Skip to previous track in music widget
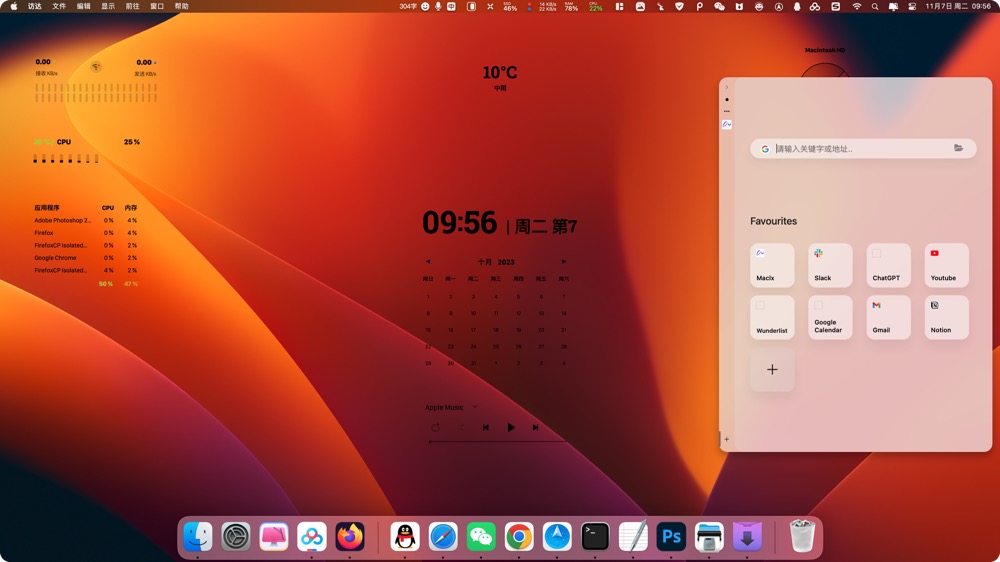Image resolution: width=1000 pixels, height=562 pixels. (x=485, y=427)
